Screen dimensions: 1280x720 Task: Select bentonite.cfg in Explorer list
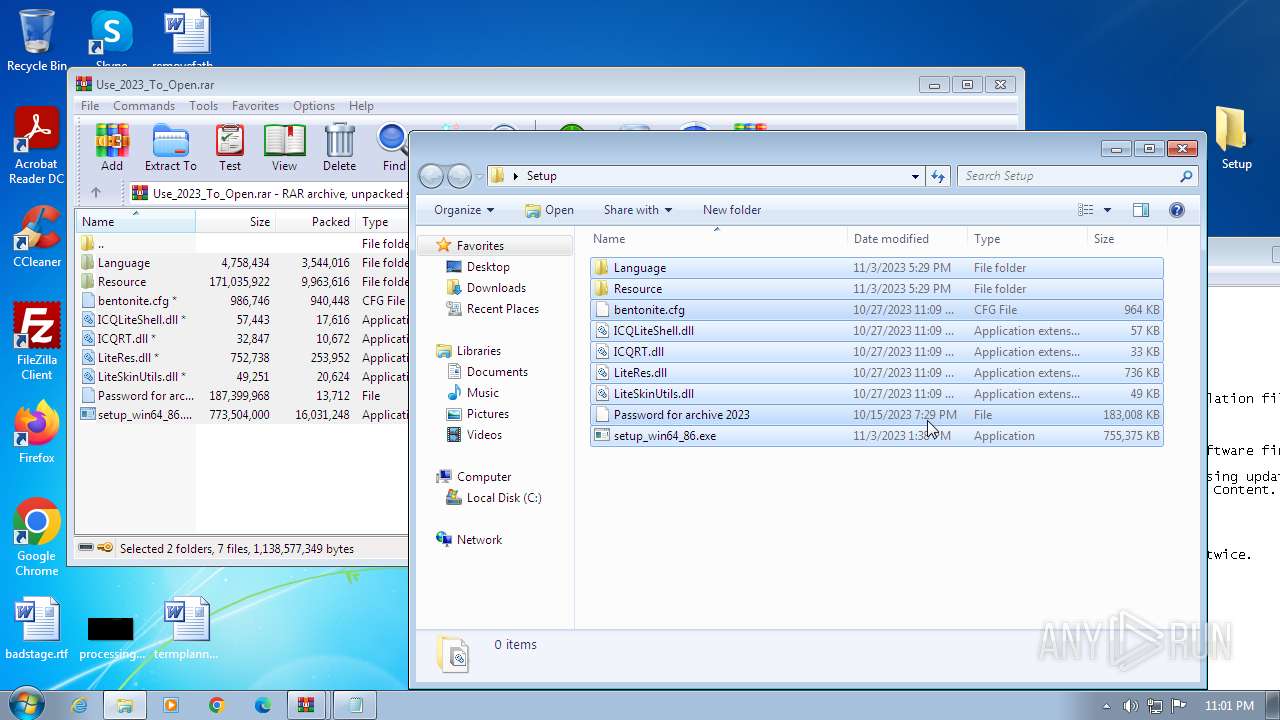point(876,310)
